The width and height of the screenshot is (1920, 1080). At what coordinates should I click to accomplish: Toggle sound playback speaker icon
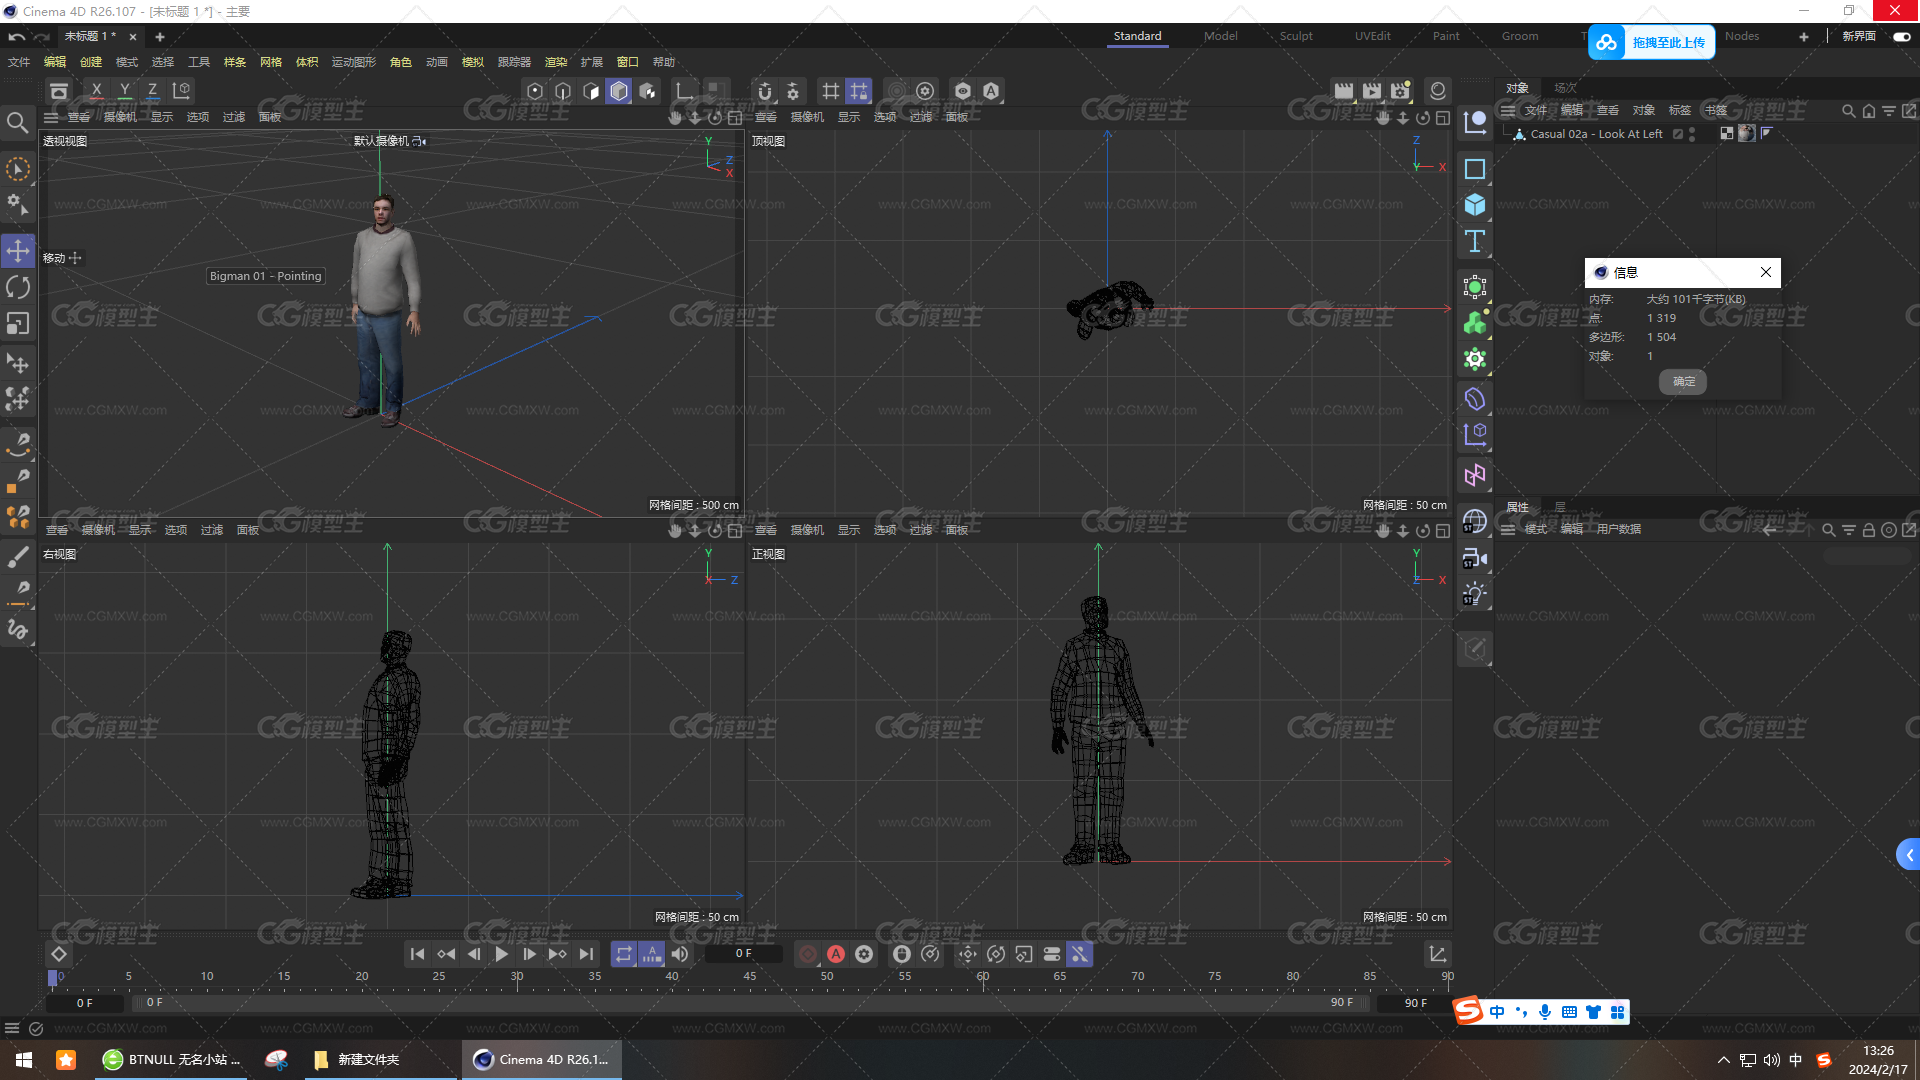[680, 954]
